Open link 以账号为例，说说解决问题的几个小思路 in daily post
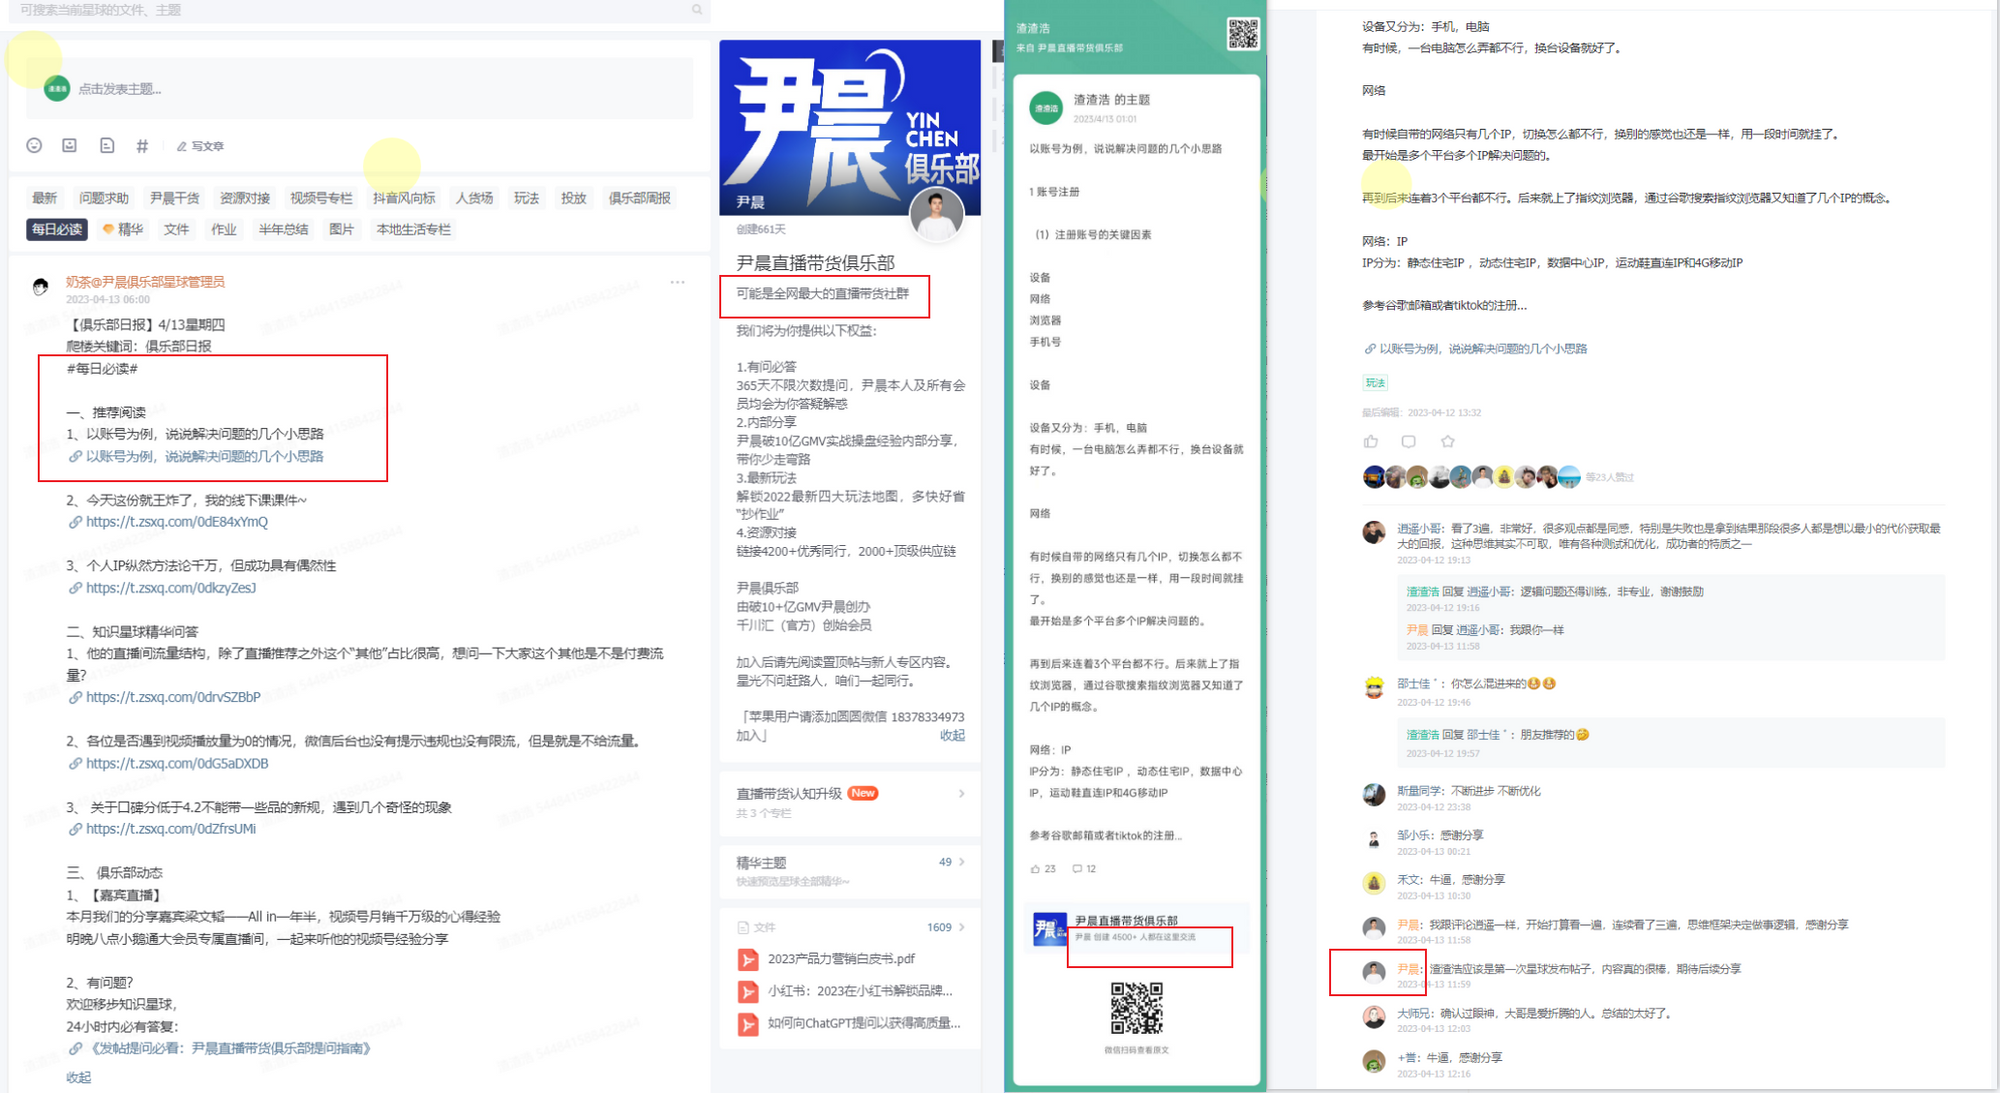Image resolution: width=2000 pixels, height=1093 pixels. (x=196, y=456)
